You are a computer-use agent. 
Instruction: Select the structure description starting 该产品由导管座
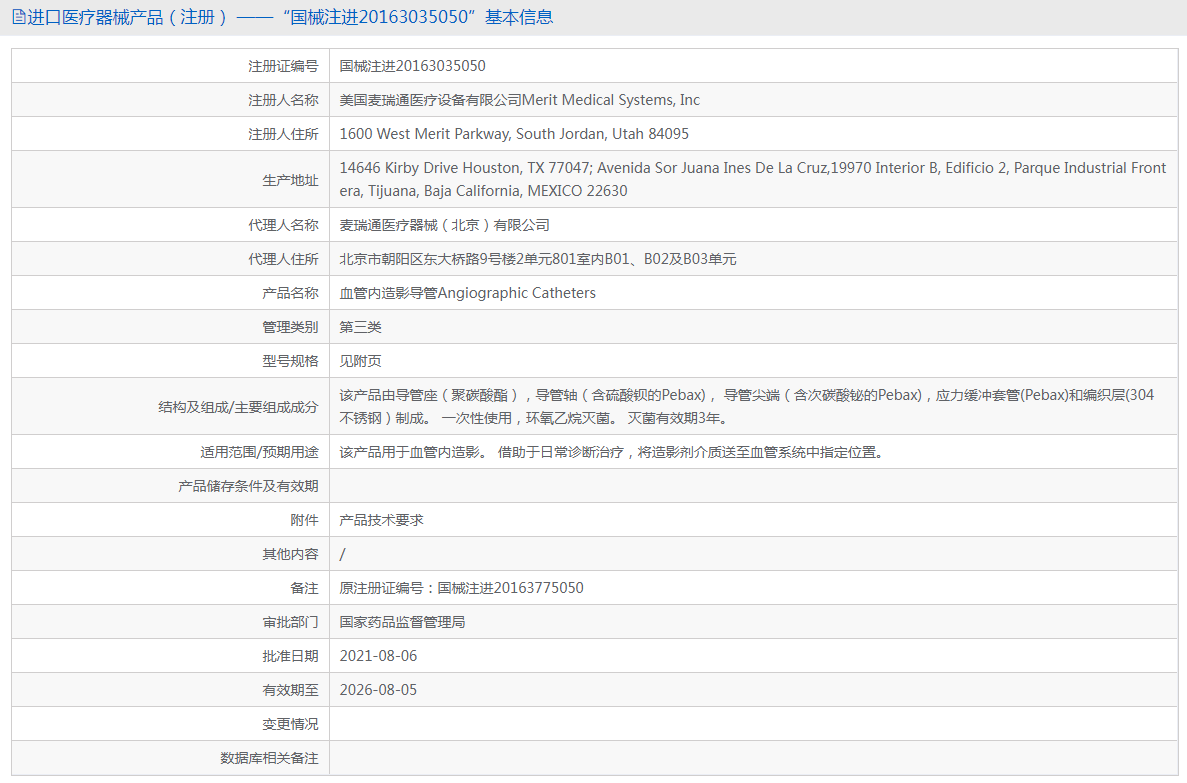click(x=746, y=407)
